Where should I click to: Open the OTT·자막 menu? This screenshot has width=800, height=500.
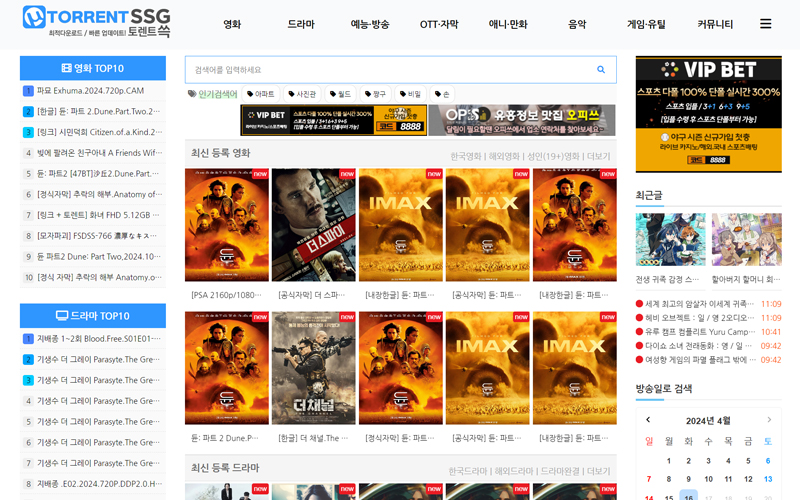(439, 24)
